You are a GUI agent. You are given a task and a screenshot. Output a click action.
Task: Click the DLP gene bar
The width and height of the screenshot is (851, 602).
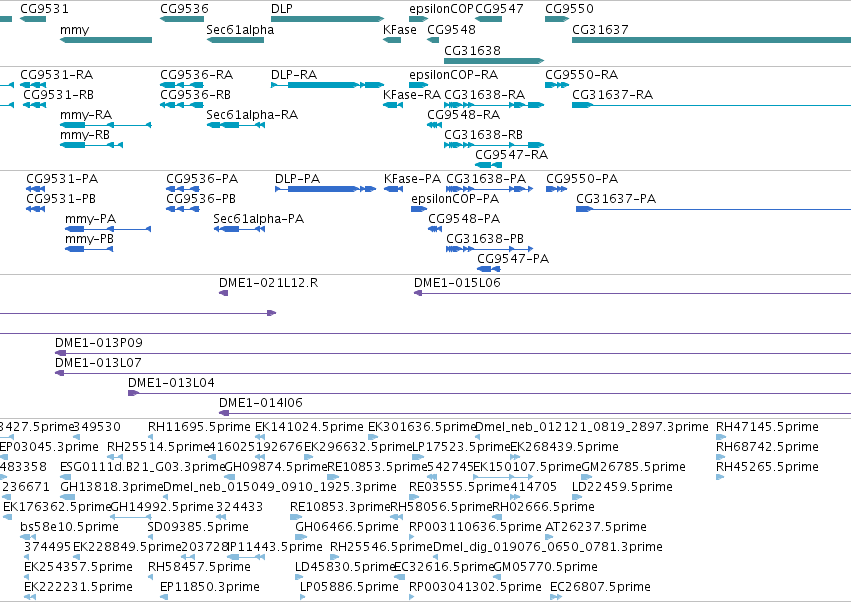(x=327, y=19)
